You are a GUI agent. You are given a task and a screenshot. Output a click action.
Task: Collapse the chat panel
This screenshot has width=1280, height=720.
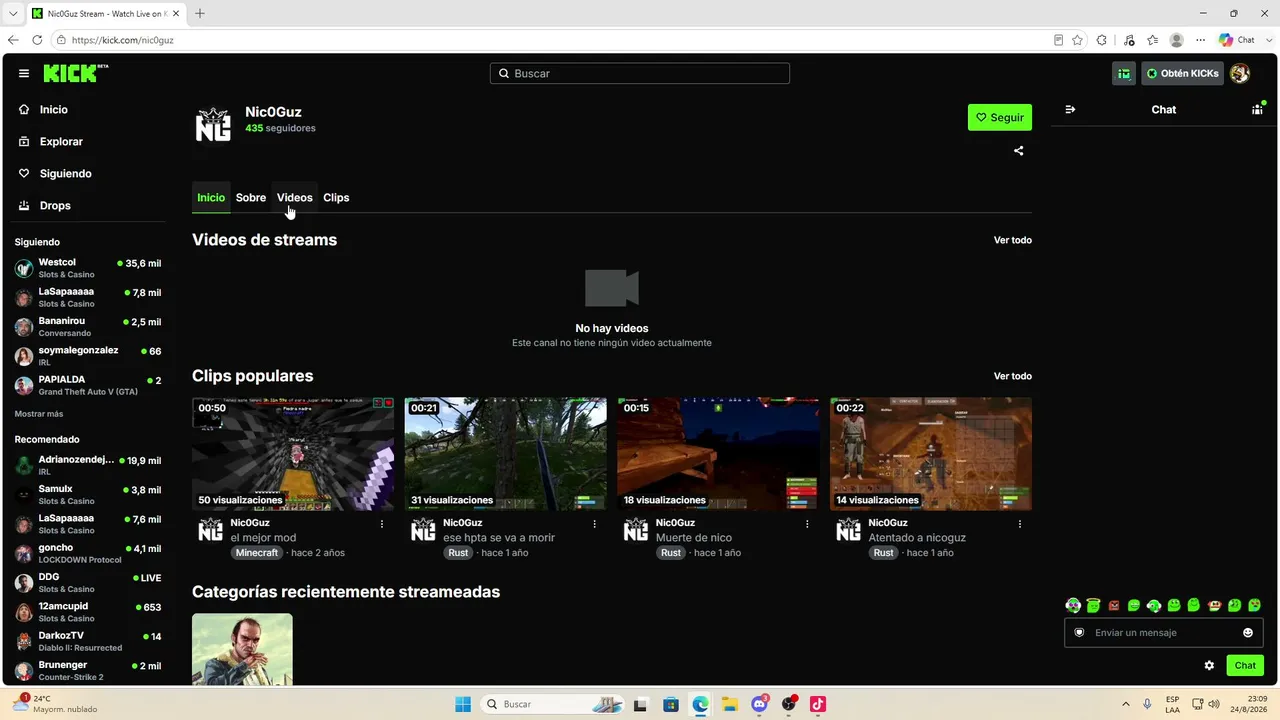1070,109
